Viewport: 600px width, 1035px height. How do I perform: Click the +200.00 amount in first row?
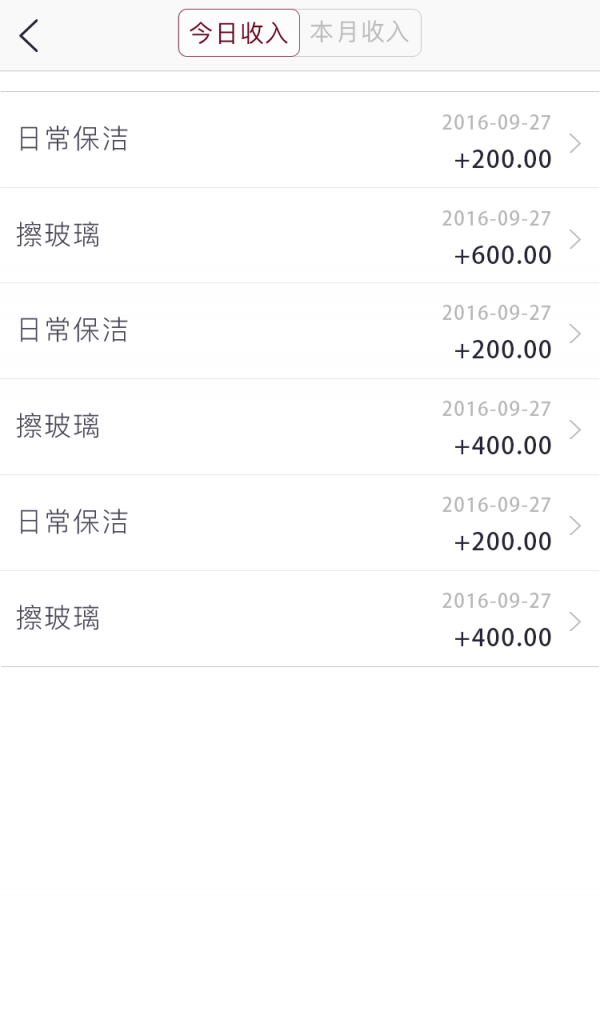pyautogui.click(x=502, y=159)
